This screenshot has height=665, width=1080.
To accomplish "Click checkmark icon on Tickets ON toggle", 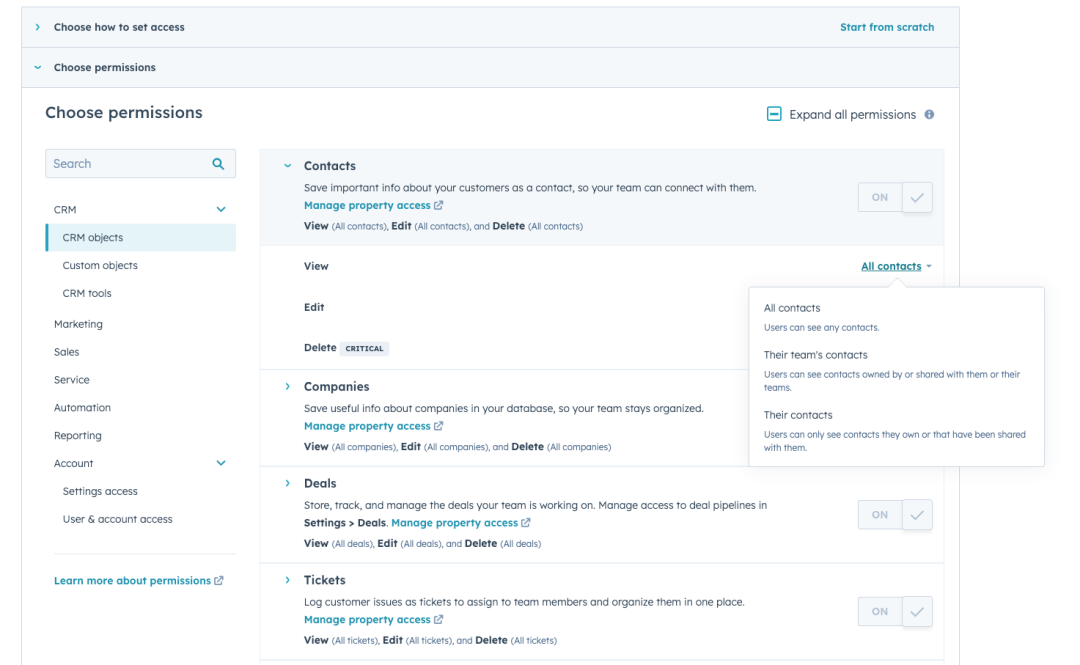I will 917,612.
